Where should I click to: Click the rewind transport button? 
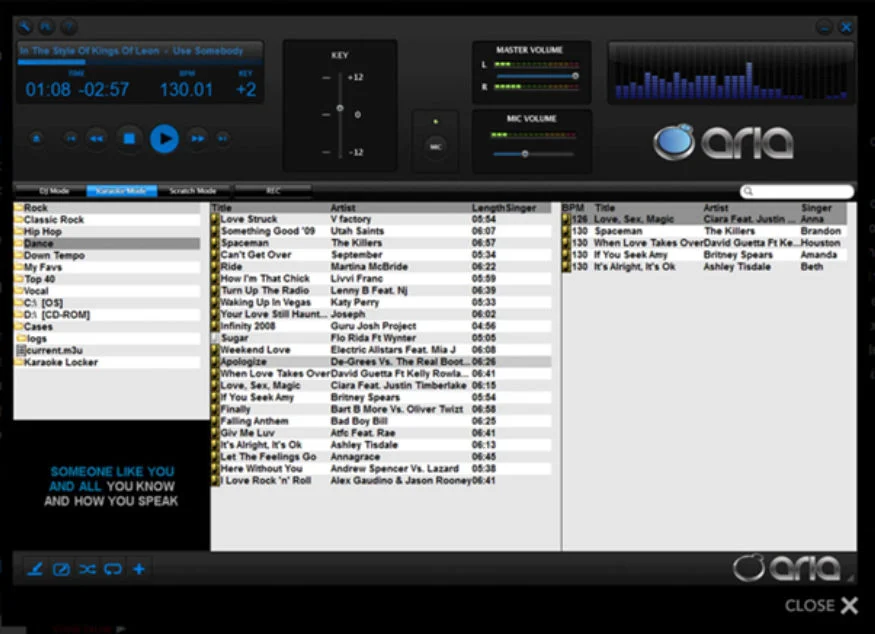coord(97,138)
